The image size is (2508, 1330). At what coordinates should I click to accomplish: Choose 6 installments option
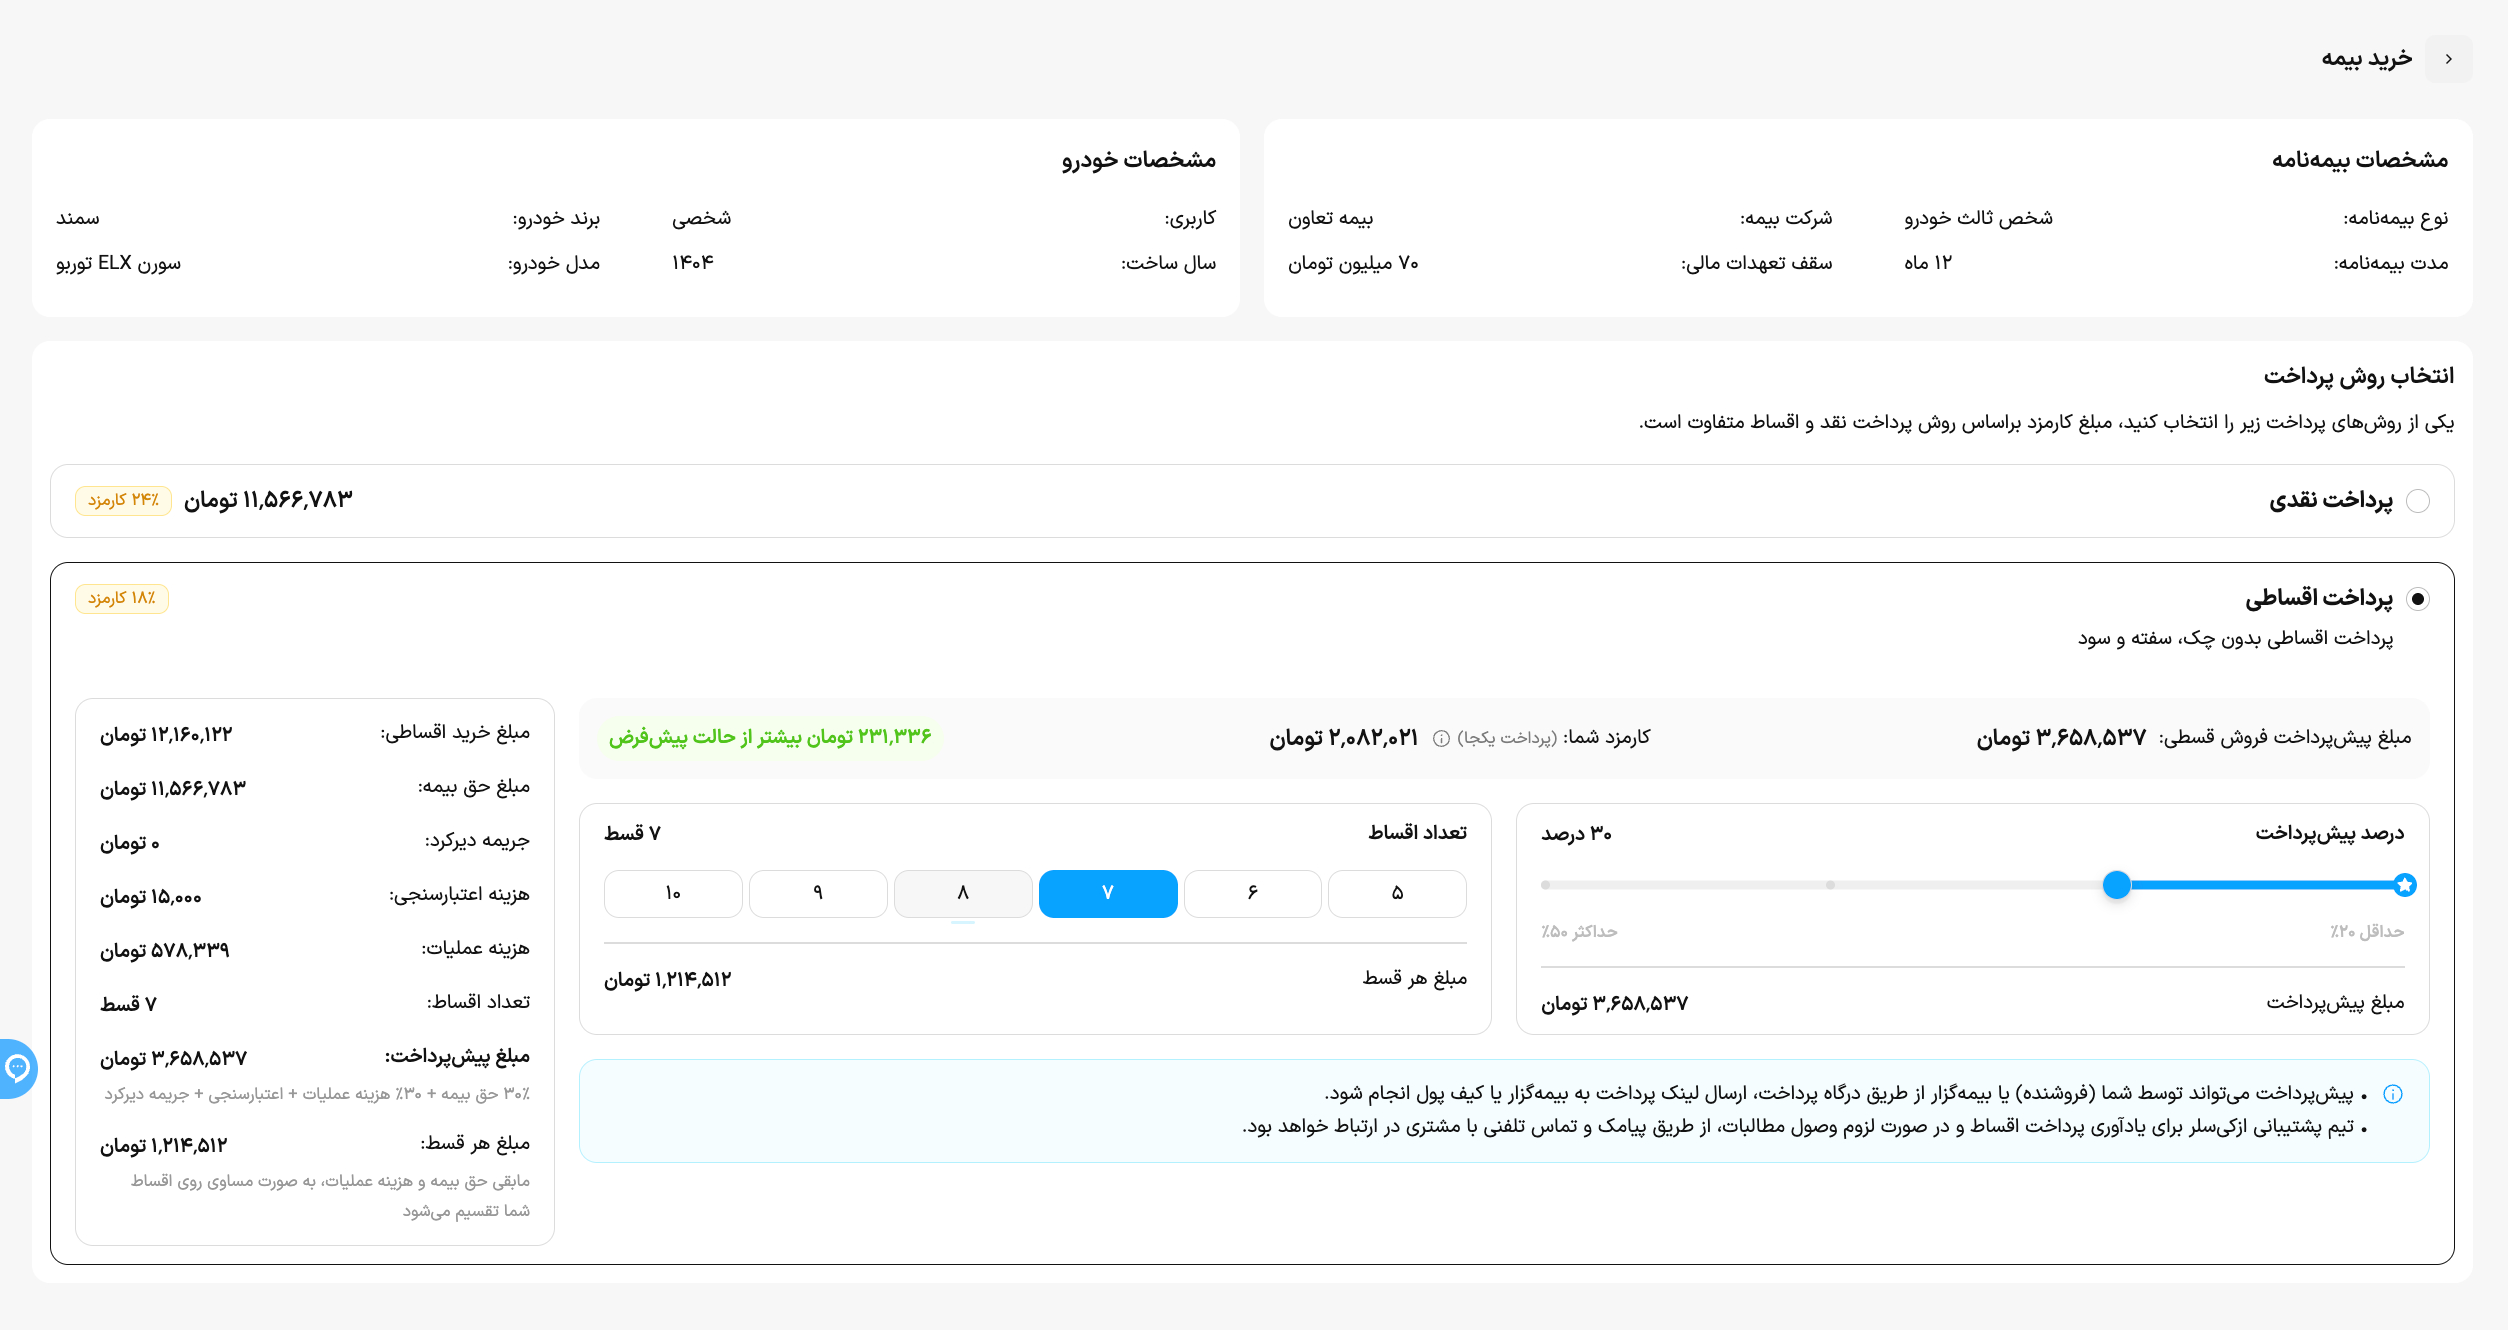click(x=1252, y=893)
